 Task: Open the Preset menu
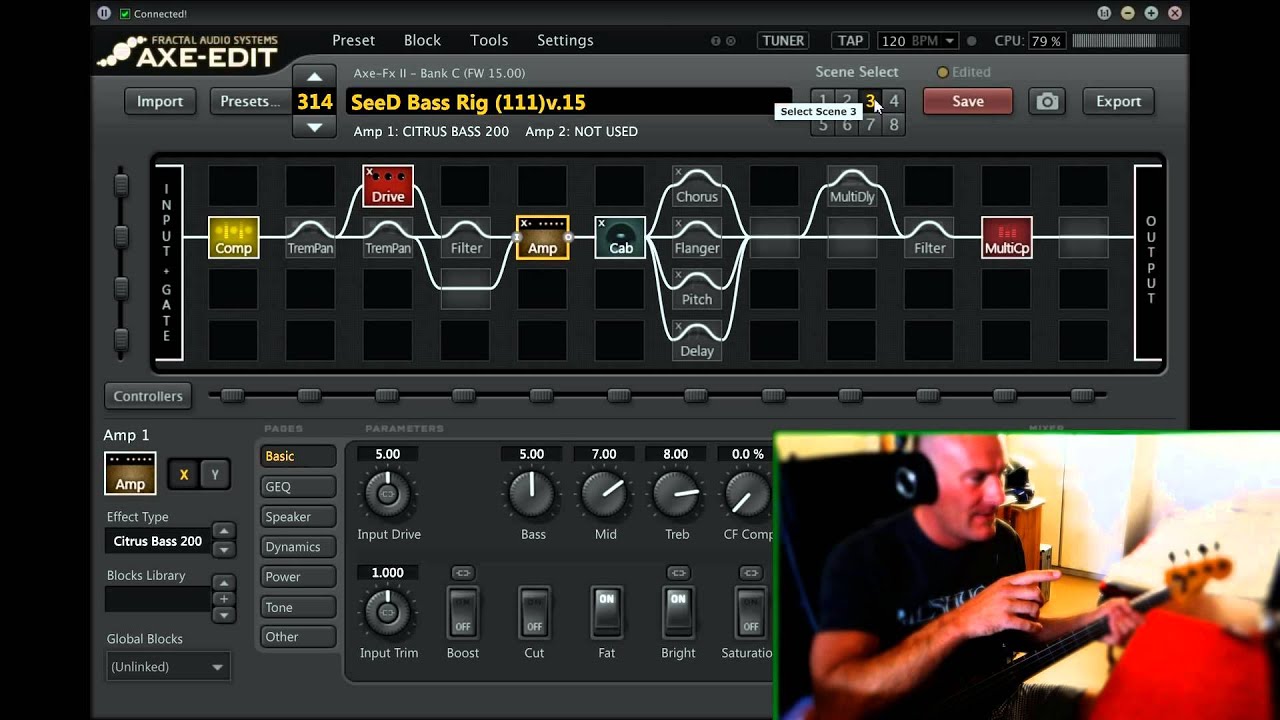pos(353,40)
